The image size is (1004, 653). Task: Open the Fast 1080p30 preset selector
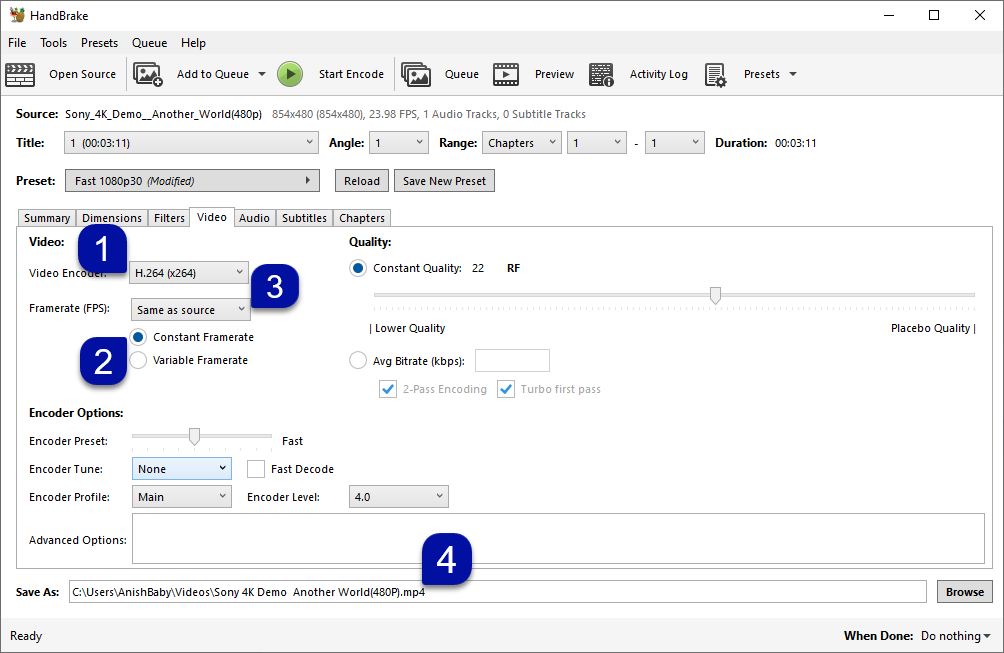coord(192,181)
